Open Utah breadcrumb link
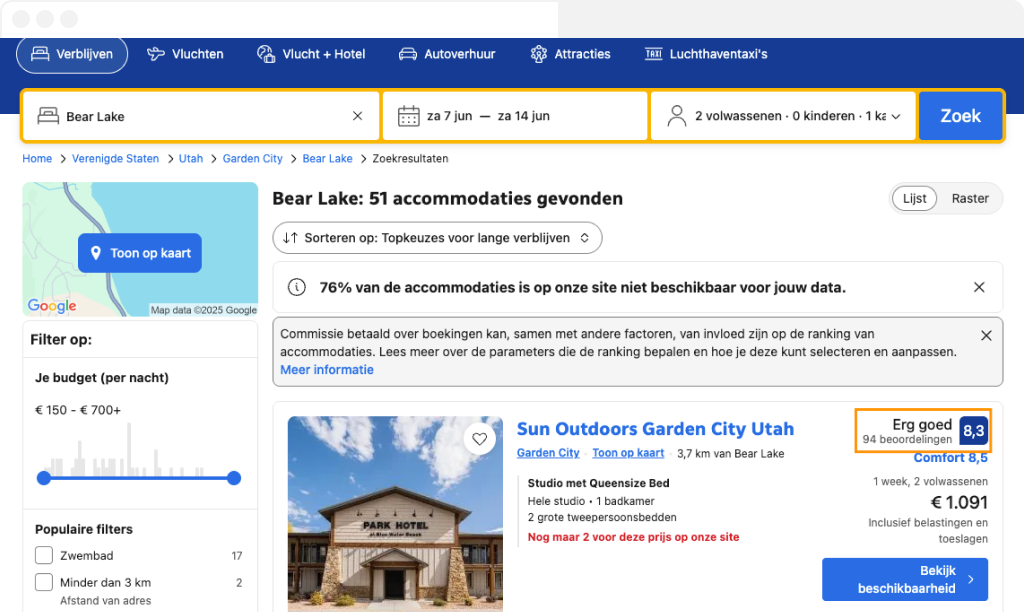1024x612 pixels. click(x=191, y=159)
